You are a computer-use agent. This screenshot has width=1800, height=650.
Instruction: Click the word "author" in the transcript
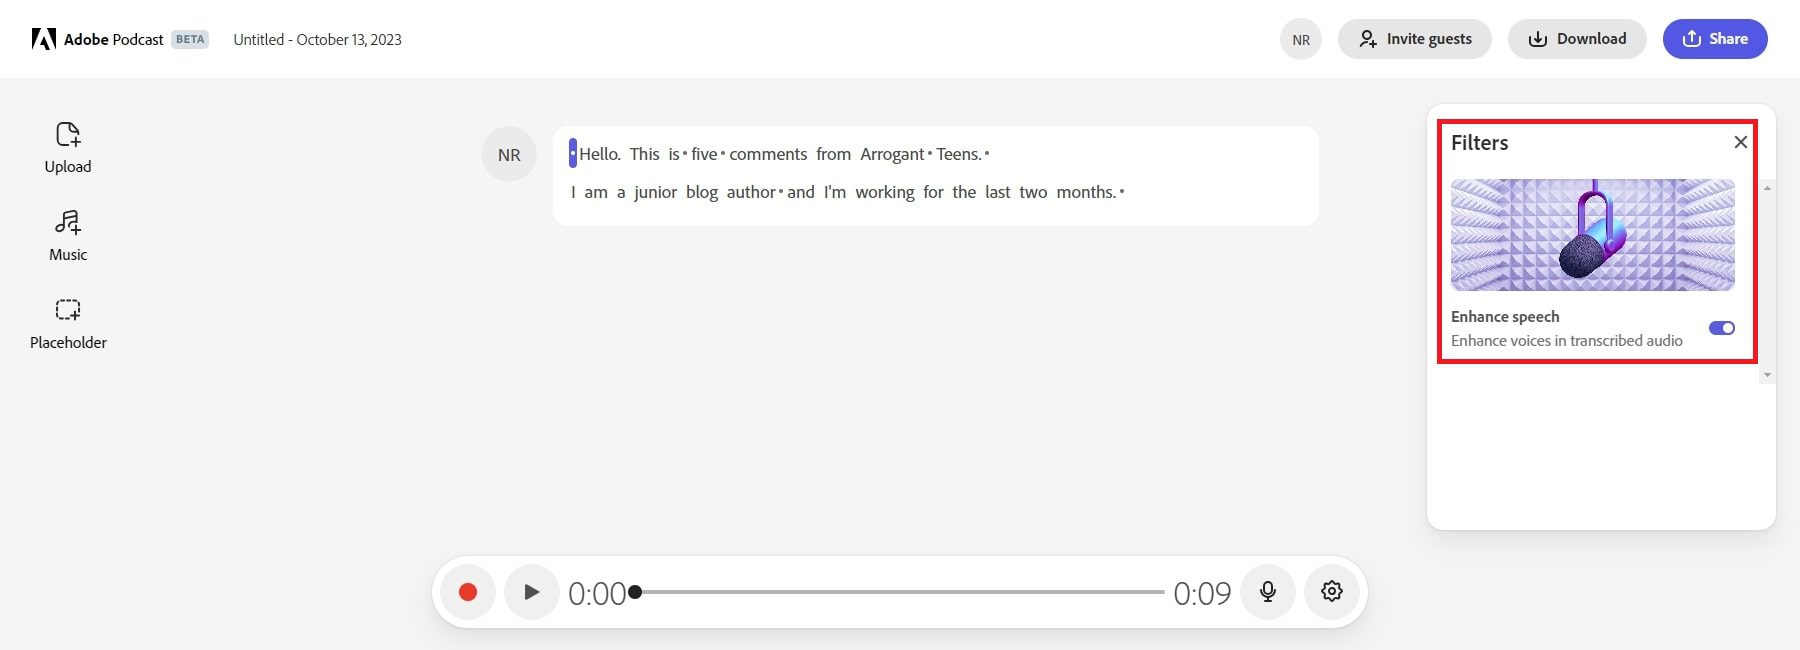[x=751, y=192]
